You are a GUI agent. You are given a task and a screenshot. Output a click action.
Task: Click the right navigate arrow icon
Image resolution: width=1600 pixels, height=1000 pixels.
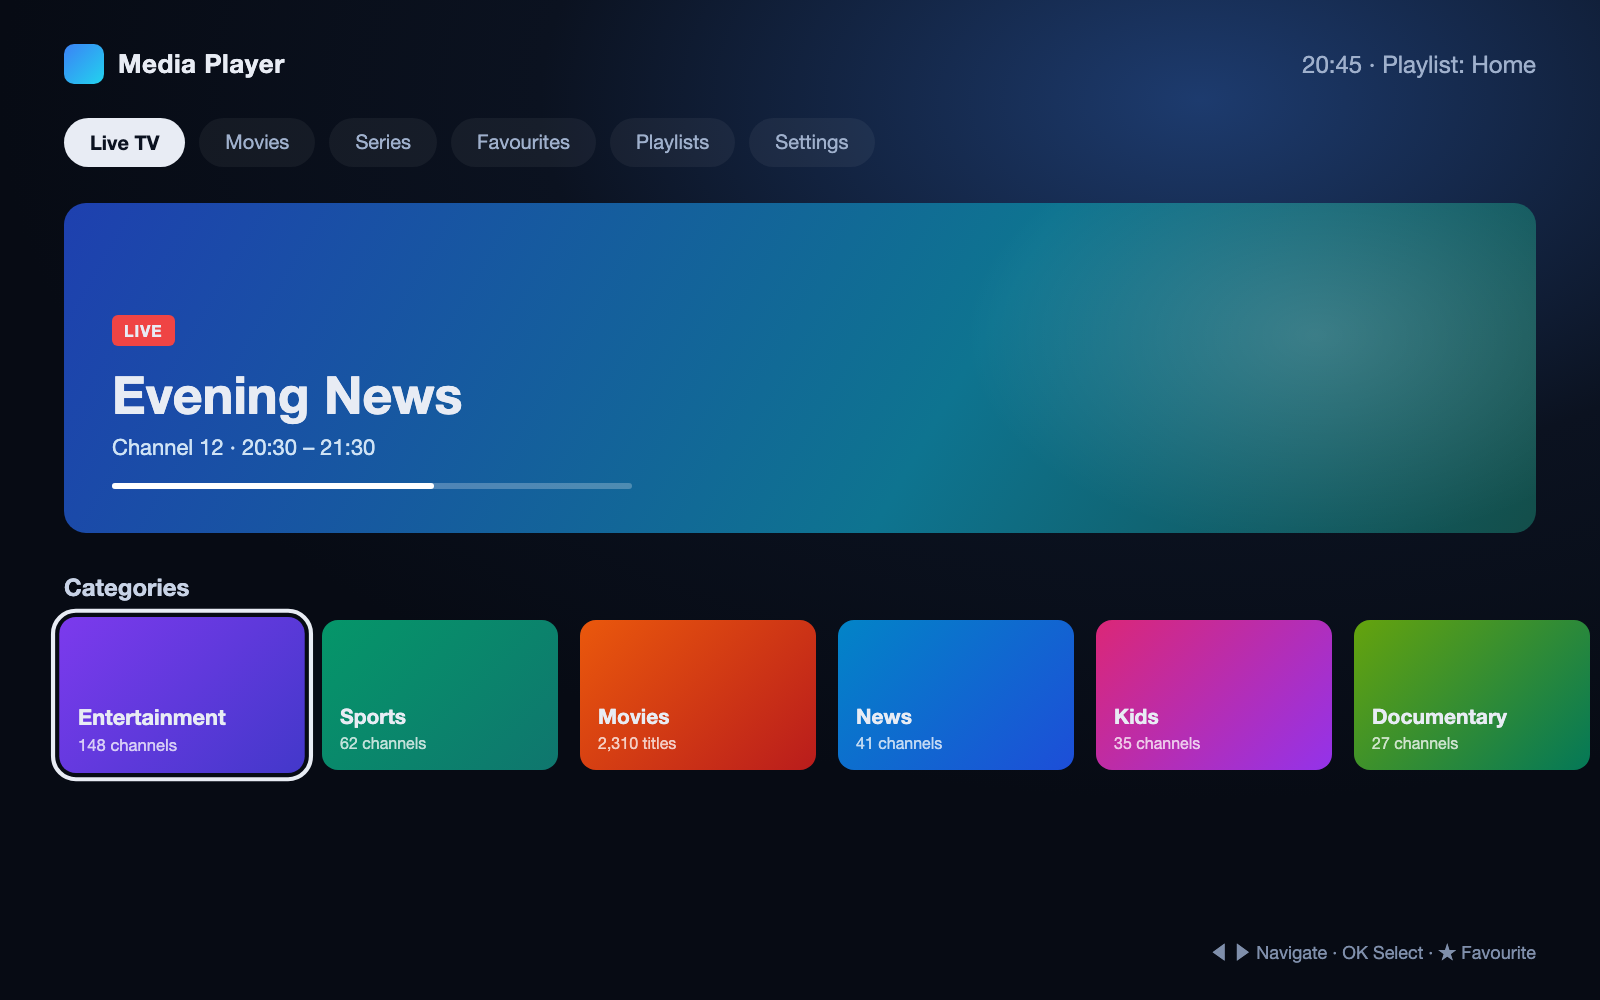coord(1243,952)
